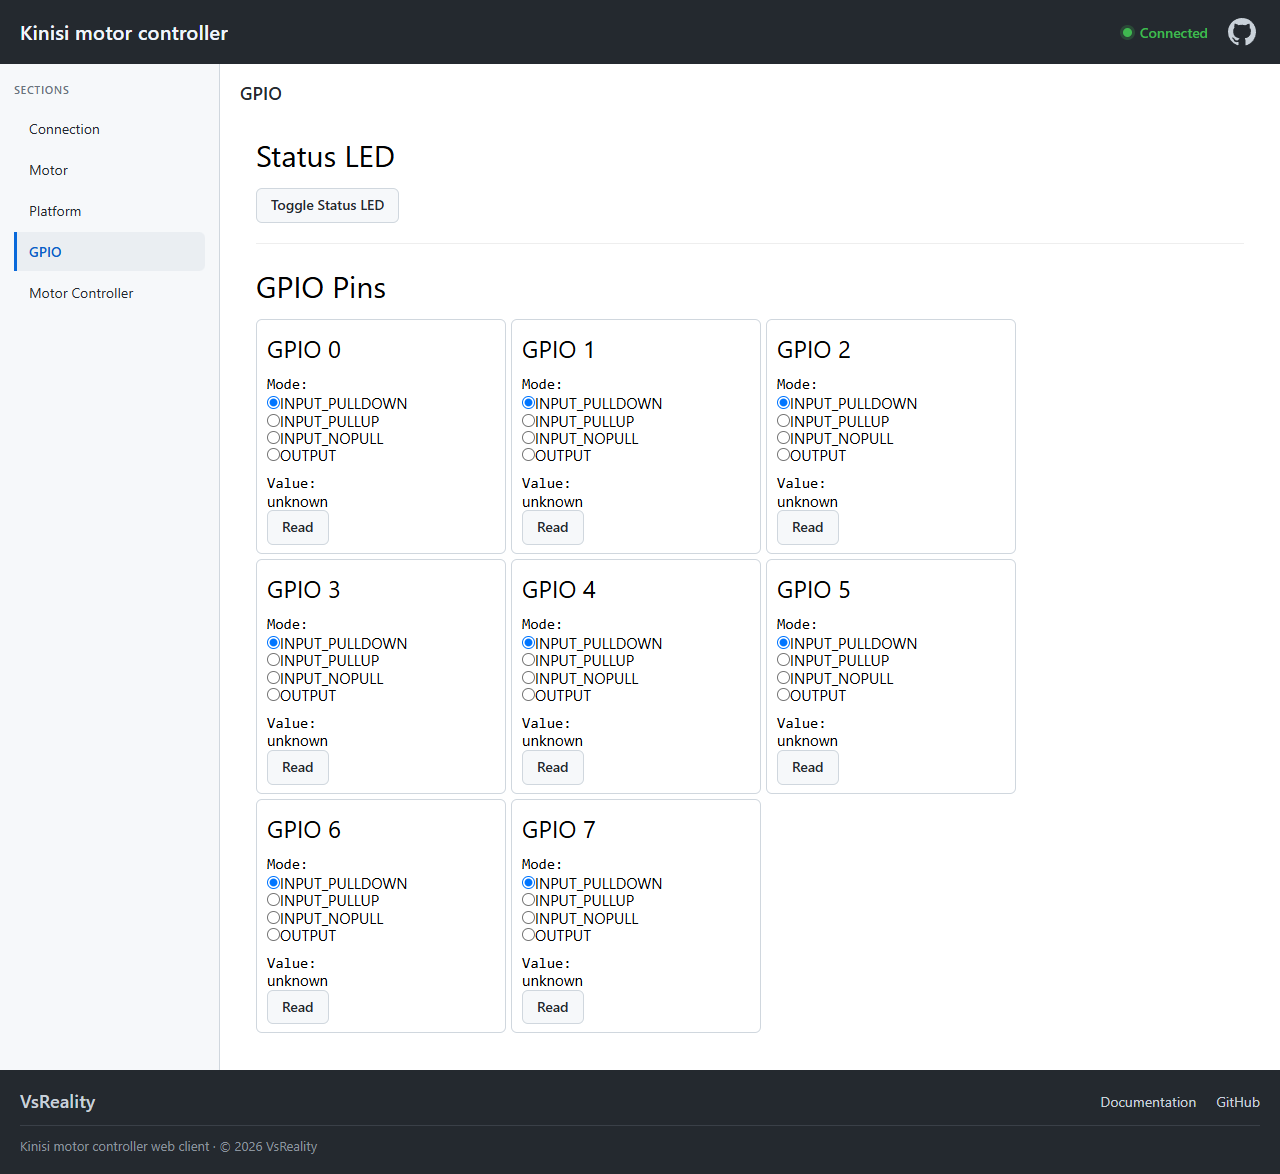The height and width of the screenshot is (1174, 1280).
Task: Set GPIO 0 mode to INPUT_PULLUP
Action: click(x=274, y=421)
